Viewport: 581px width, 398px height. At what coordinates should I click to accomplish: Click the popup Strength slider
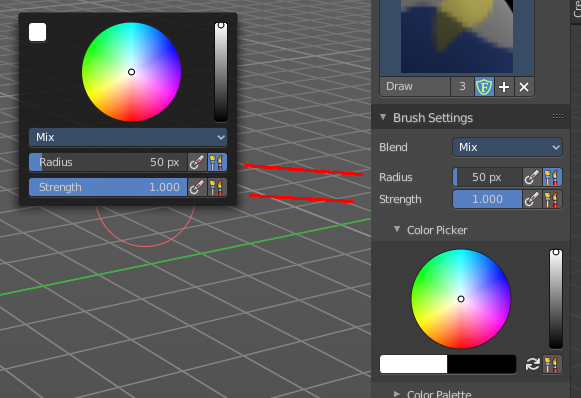tap(108, 187)
